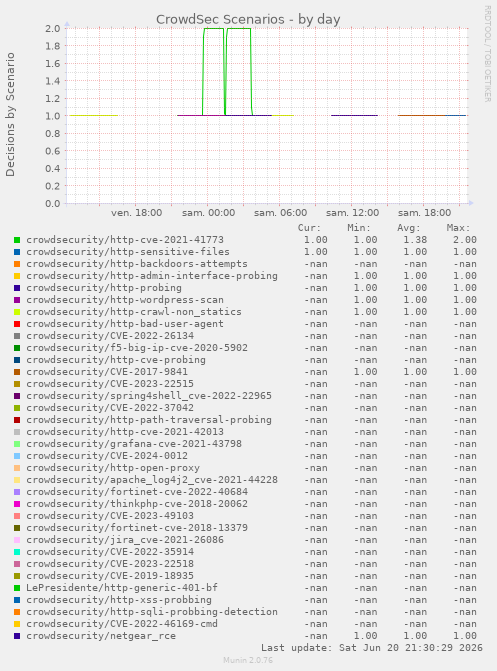
Task: Click the chart title CrowdSec Scenarios - by day
Action: coord(248,20)
